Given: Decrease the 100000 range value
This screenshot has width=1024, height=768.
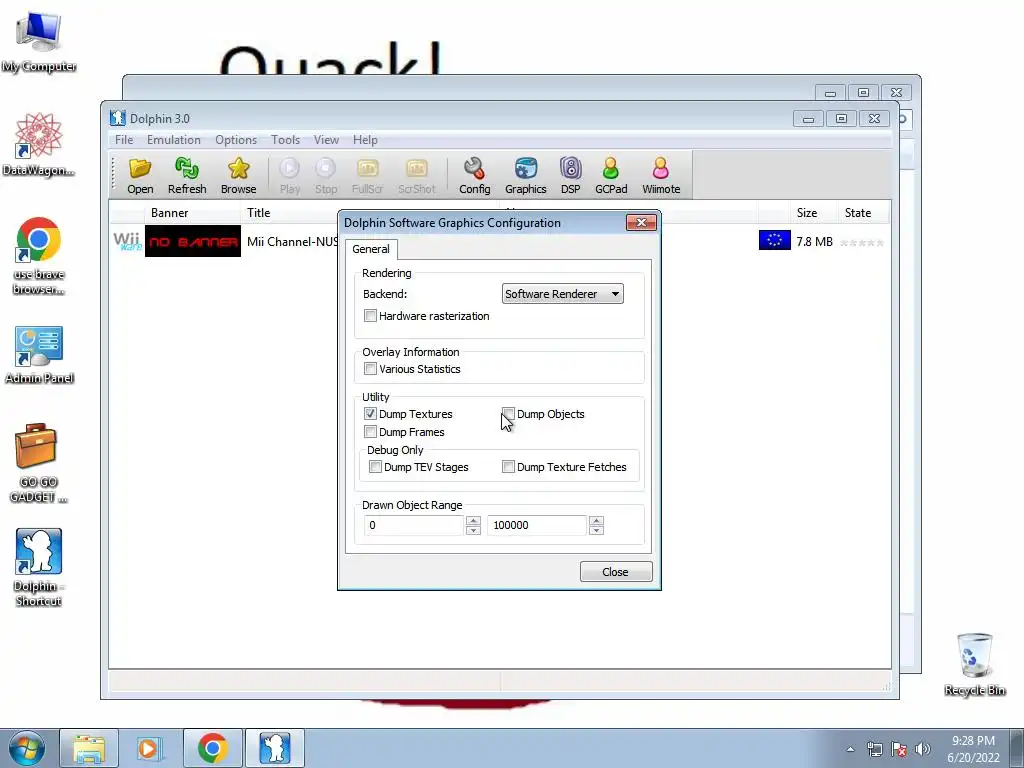Looking at the screenshot, I should pyautogui.click(x=596, y=530).
